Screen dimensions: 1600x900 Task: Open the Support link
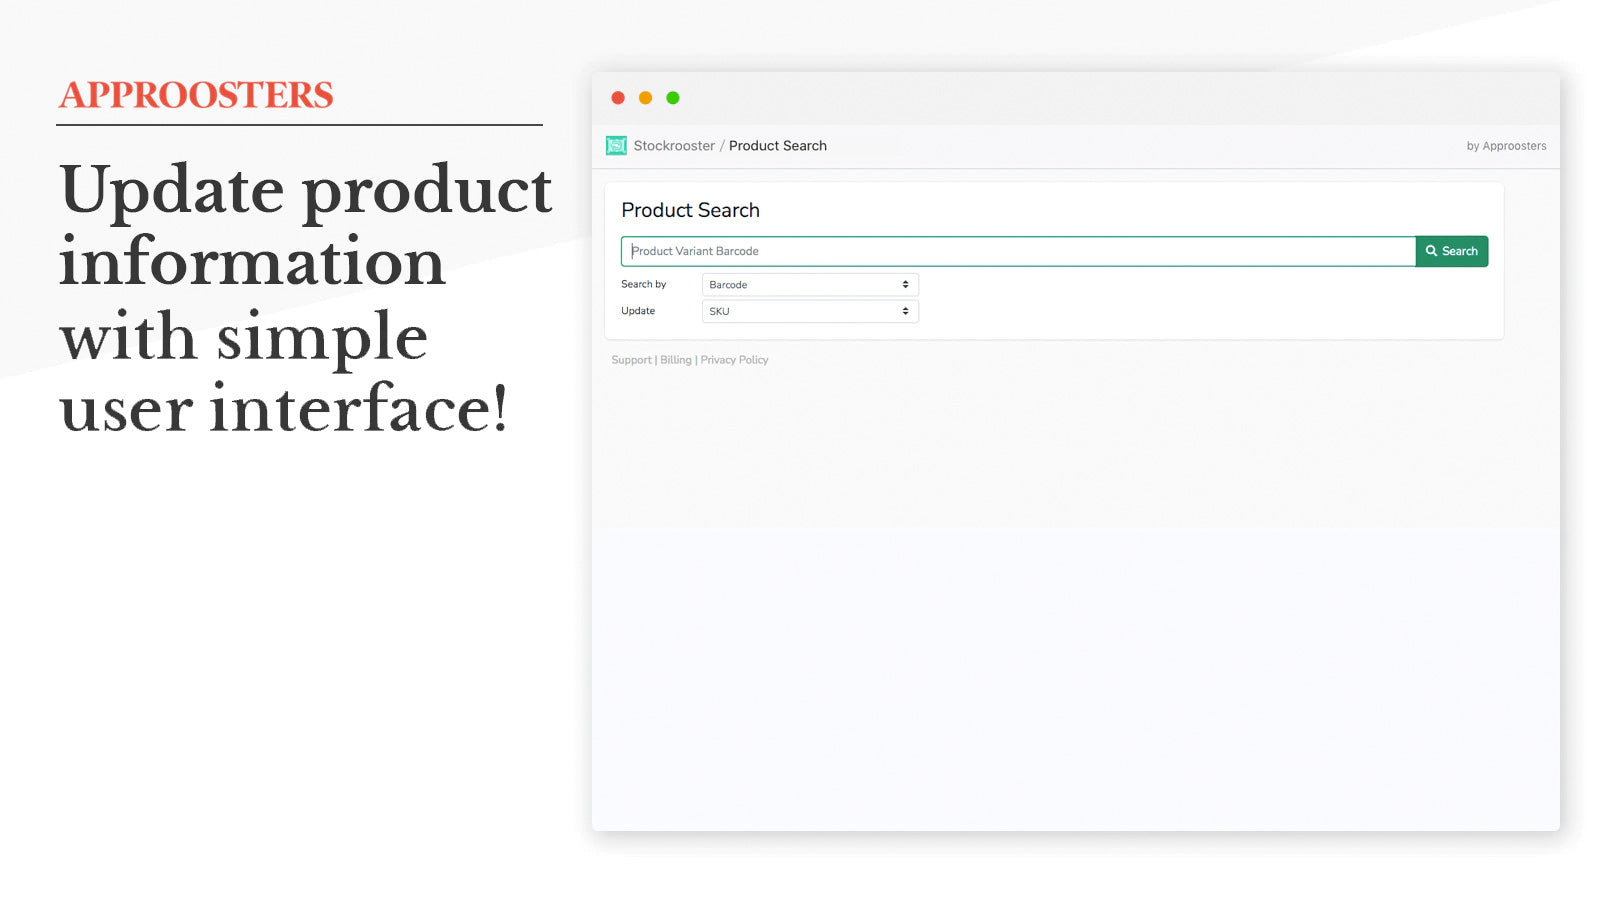(631, 360)
